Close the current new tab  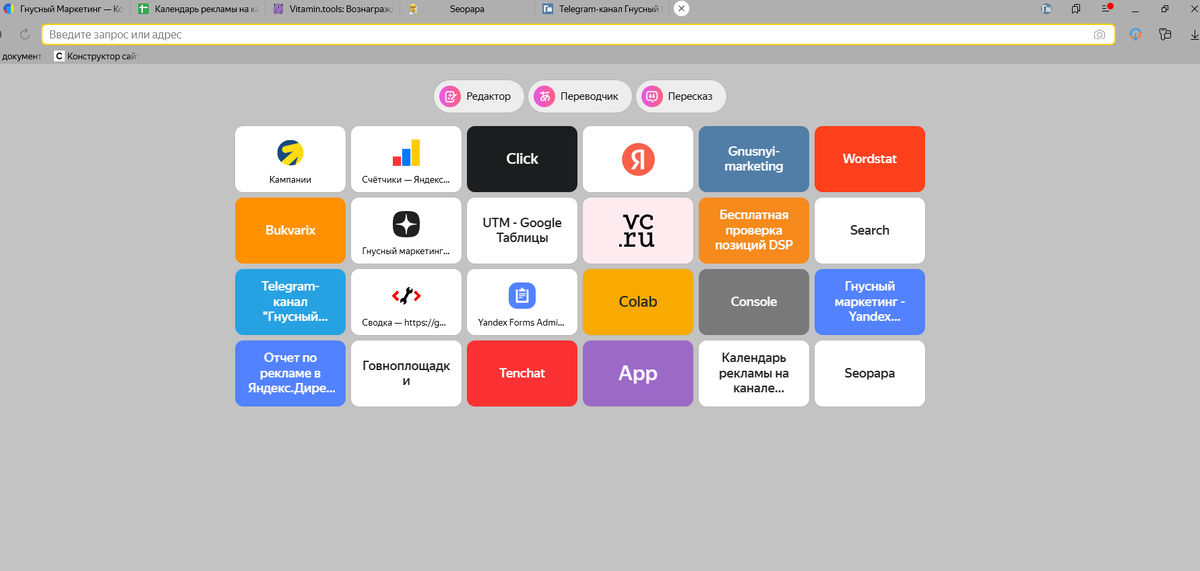coord(682,8)
